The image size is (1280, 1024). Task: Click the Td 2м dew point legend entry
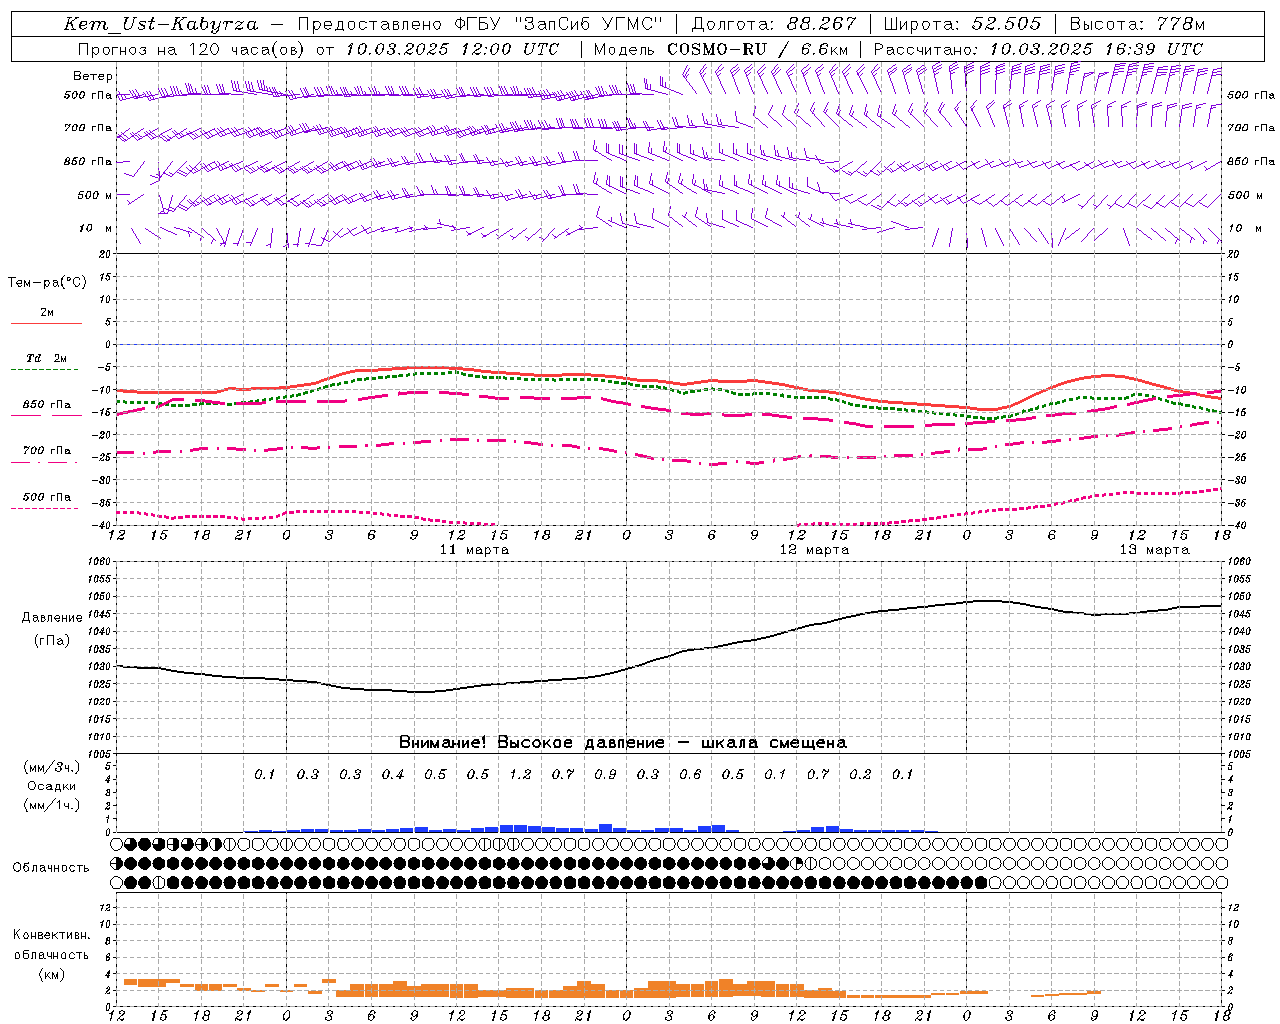coord(46,358)
